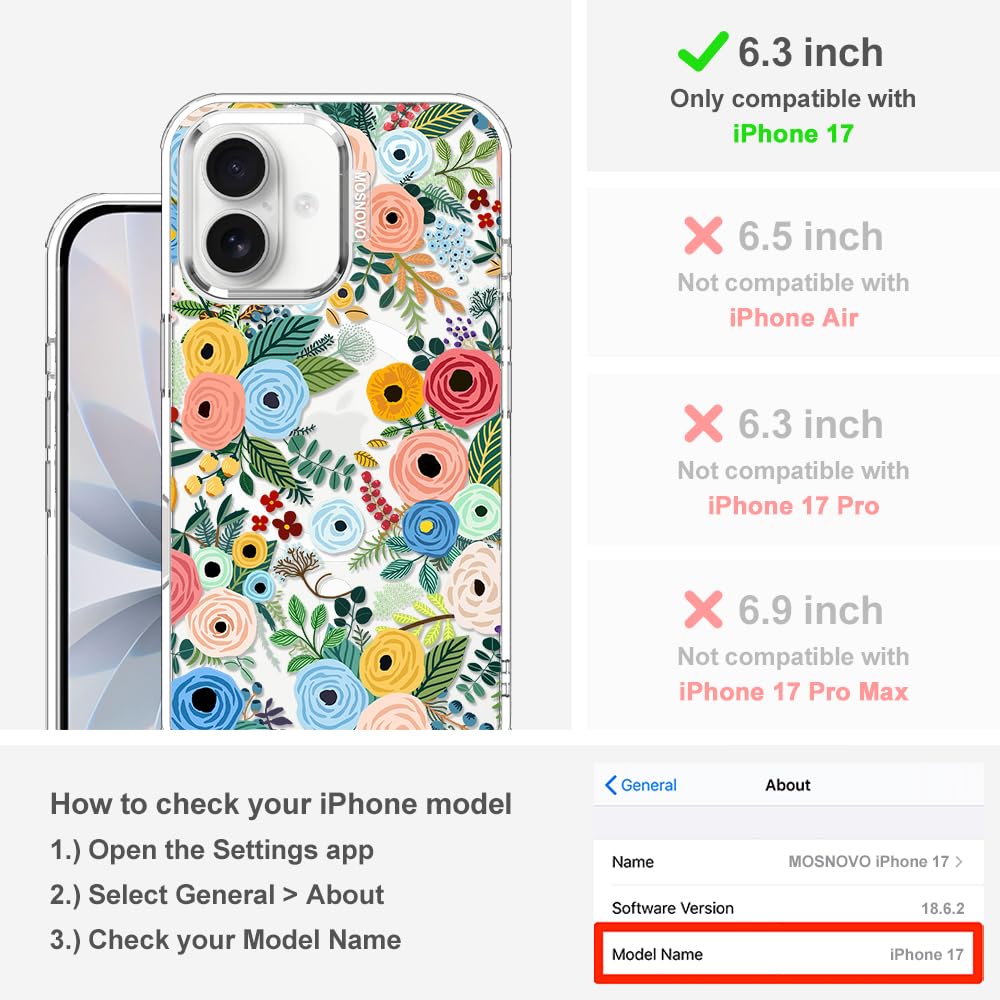Click the green iPhone 17 compatibility text
Screen dimensions: 1000x1000
pyautogui.click(x=793, y=134)
